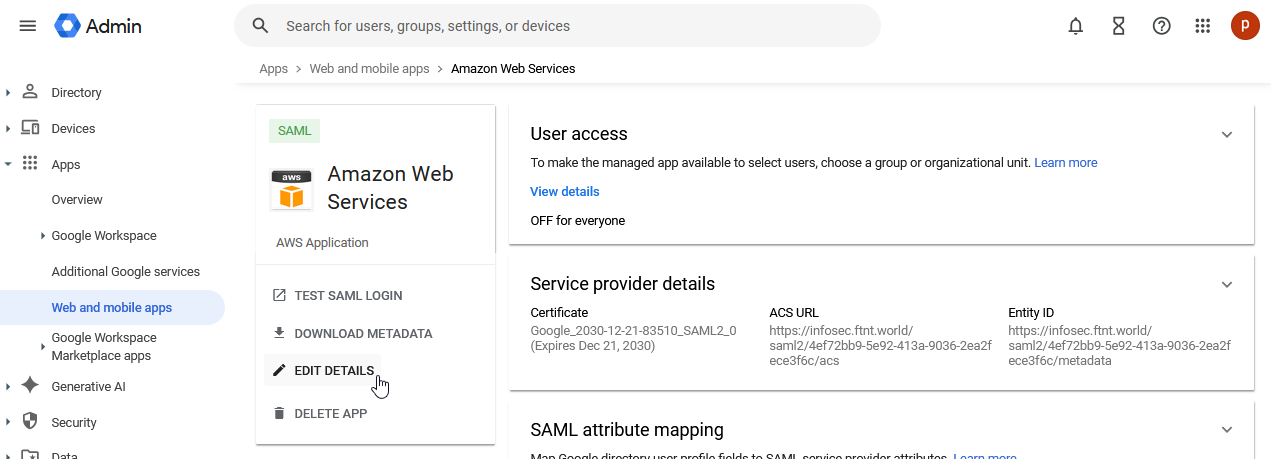Expand the Directory tree item
Screen dimensions: 1271x459
point(8,93)
